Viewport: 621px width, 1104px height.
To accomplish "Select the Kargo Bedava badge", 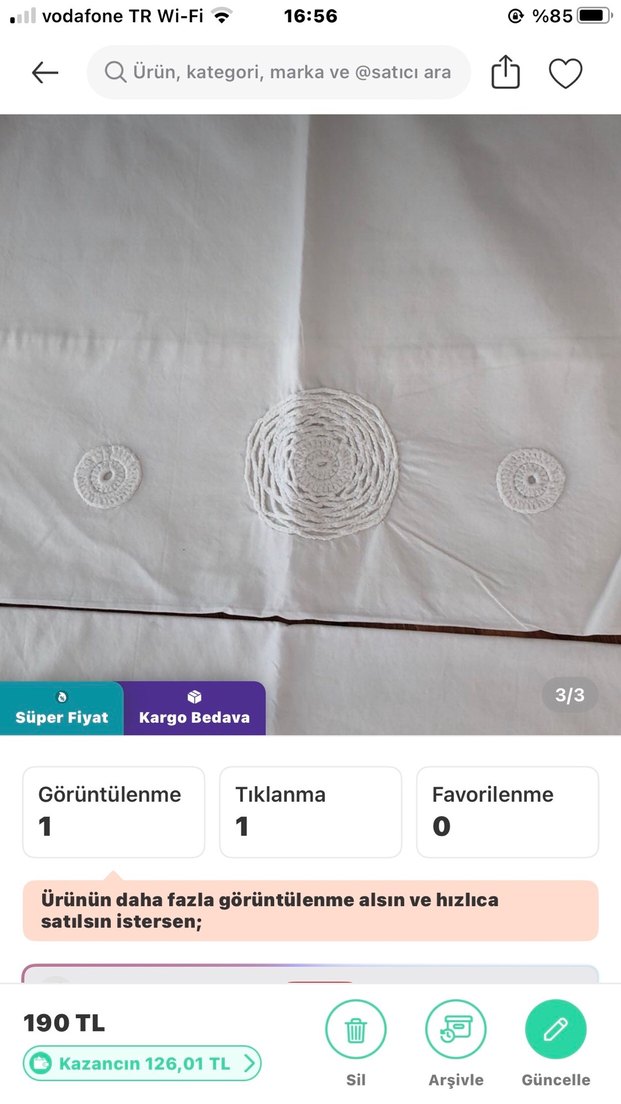I will click(194, 708).
